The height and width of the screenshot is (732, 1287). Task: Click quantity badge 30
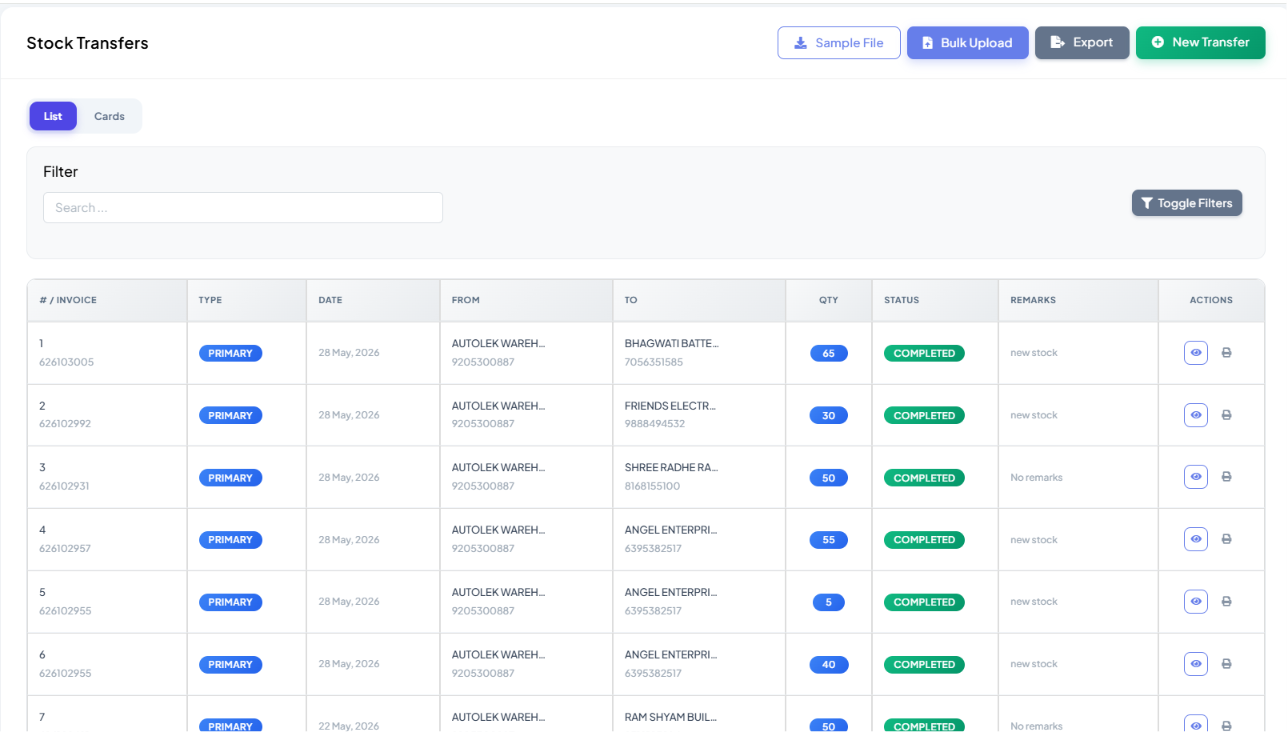828,415
